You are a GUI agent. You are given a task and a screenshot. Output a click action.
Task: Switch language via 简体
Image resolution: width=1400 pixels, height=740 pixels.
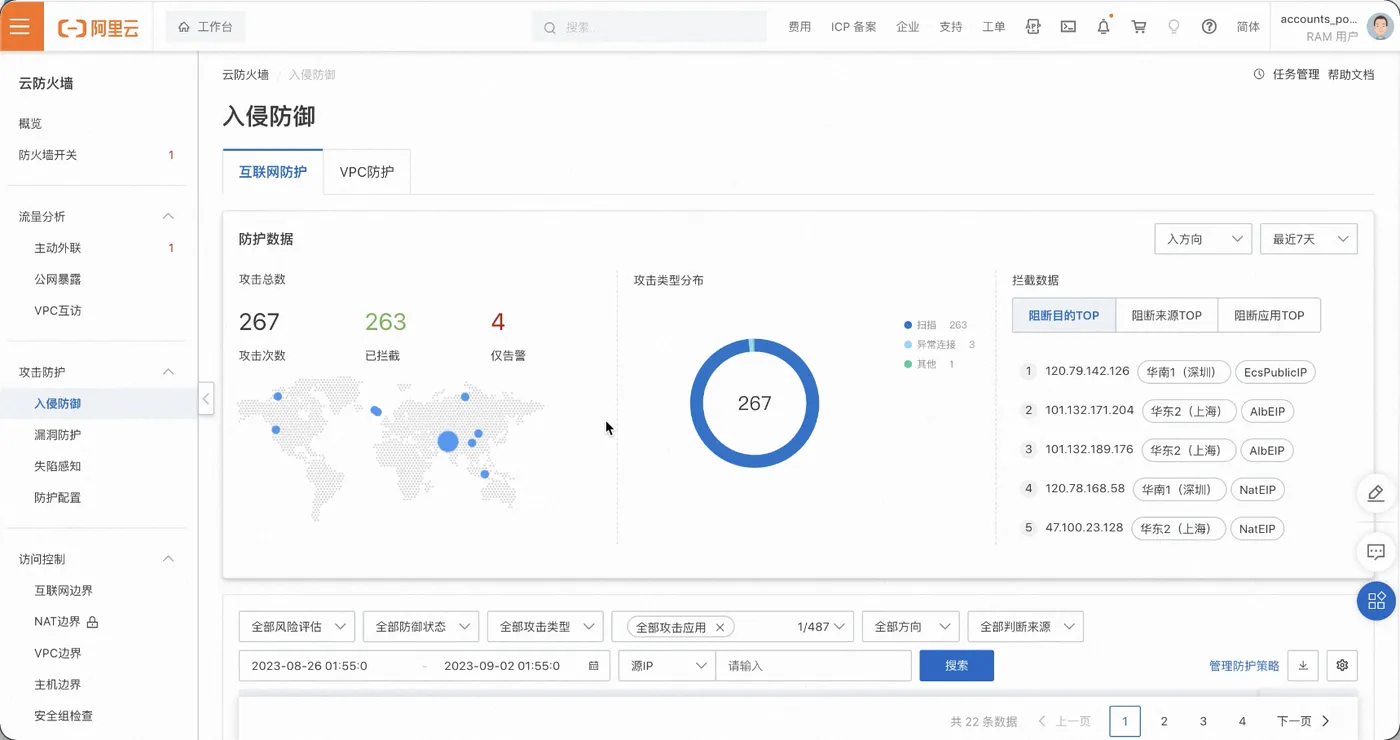point(1248,28)
